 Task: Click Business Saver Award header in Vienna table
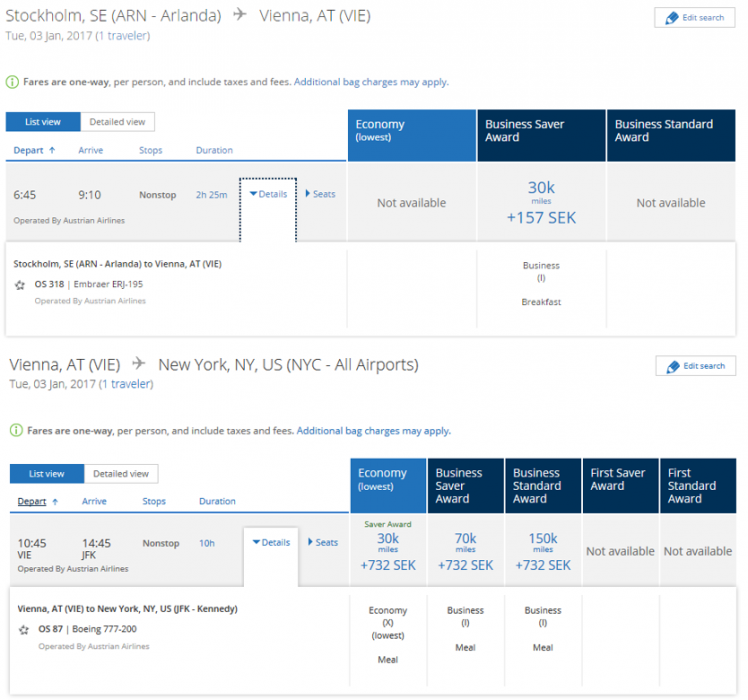(x=466, y=486)
